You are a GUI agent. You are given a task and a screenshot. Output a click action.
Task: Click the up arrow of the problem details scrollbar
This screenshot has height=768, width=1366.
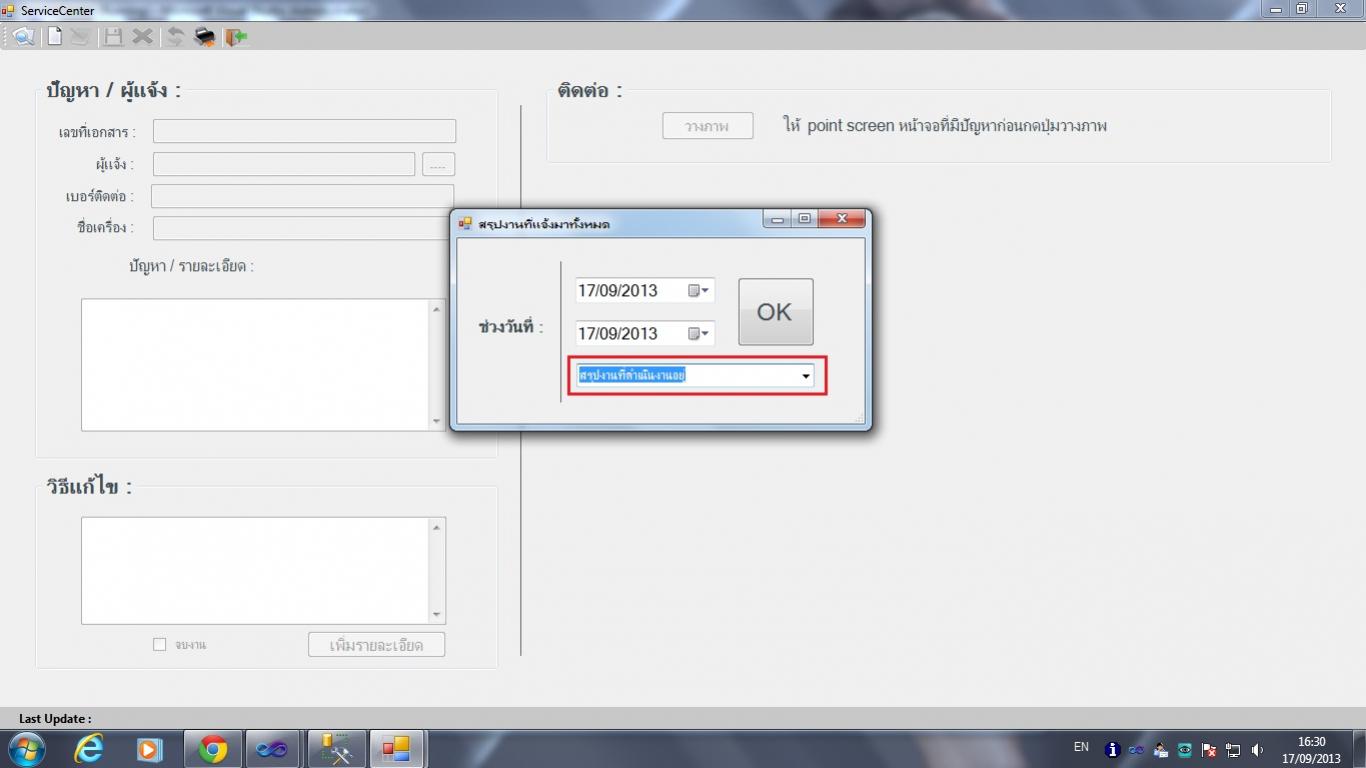[x=436, y=309]
